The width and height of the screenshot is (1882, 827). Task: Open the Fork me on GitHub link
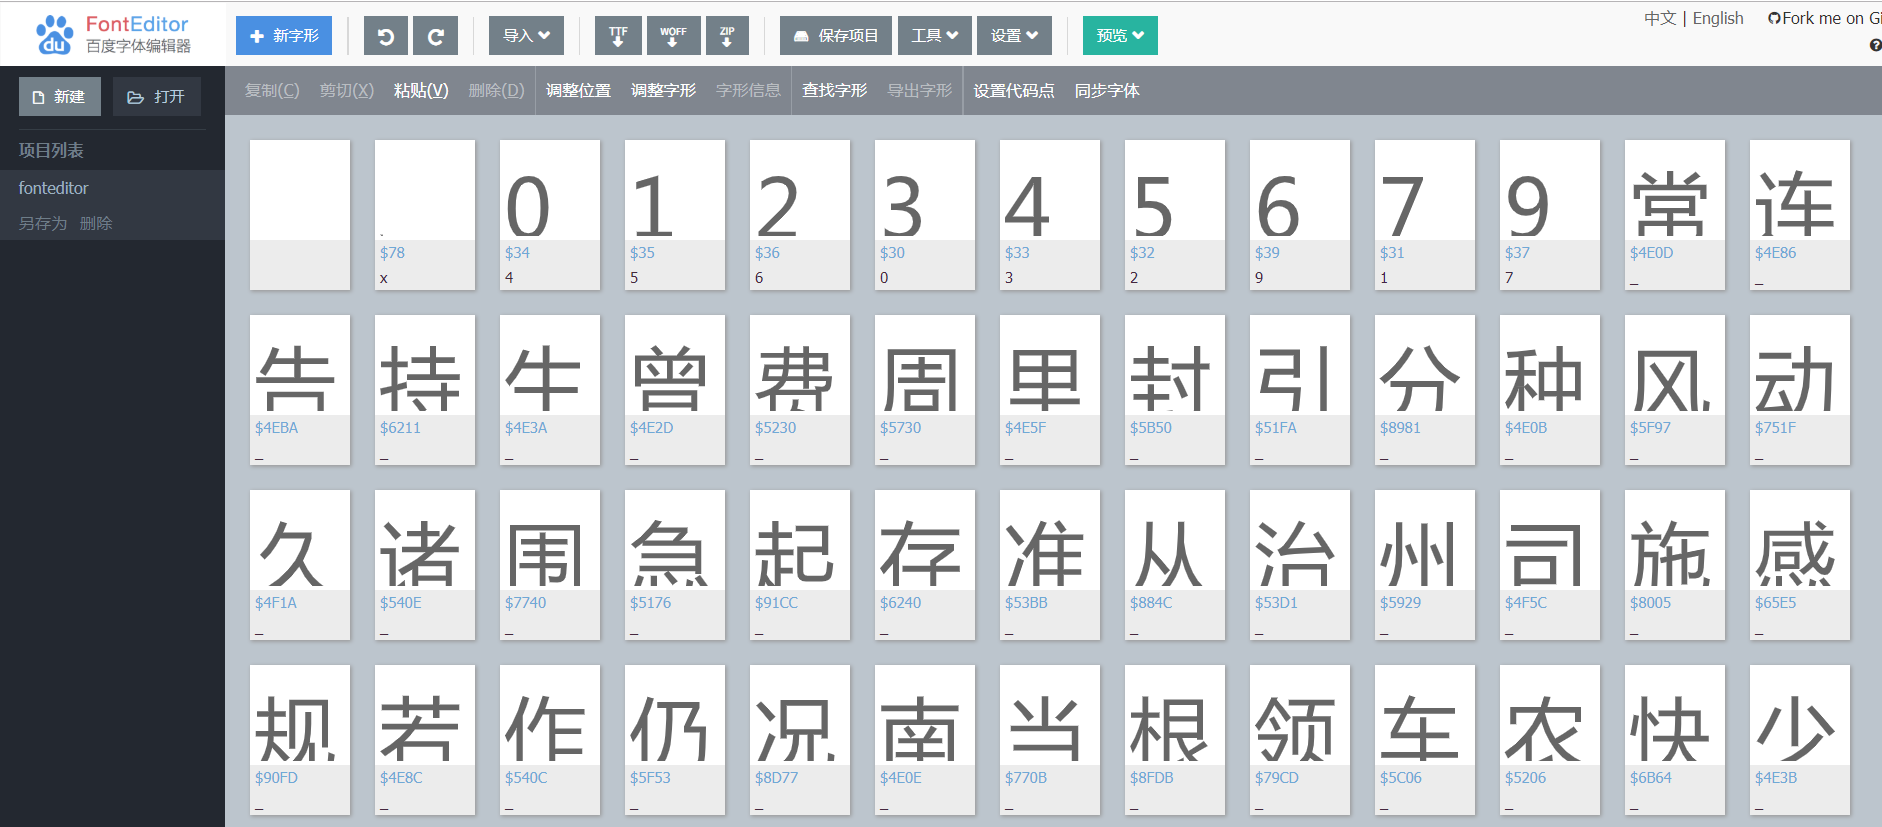1825,18
